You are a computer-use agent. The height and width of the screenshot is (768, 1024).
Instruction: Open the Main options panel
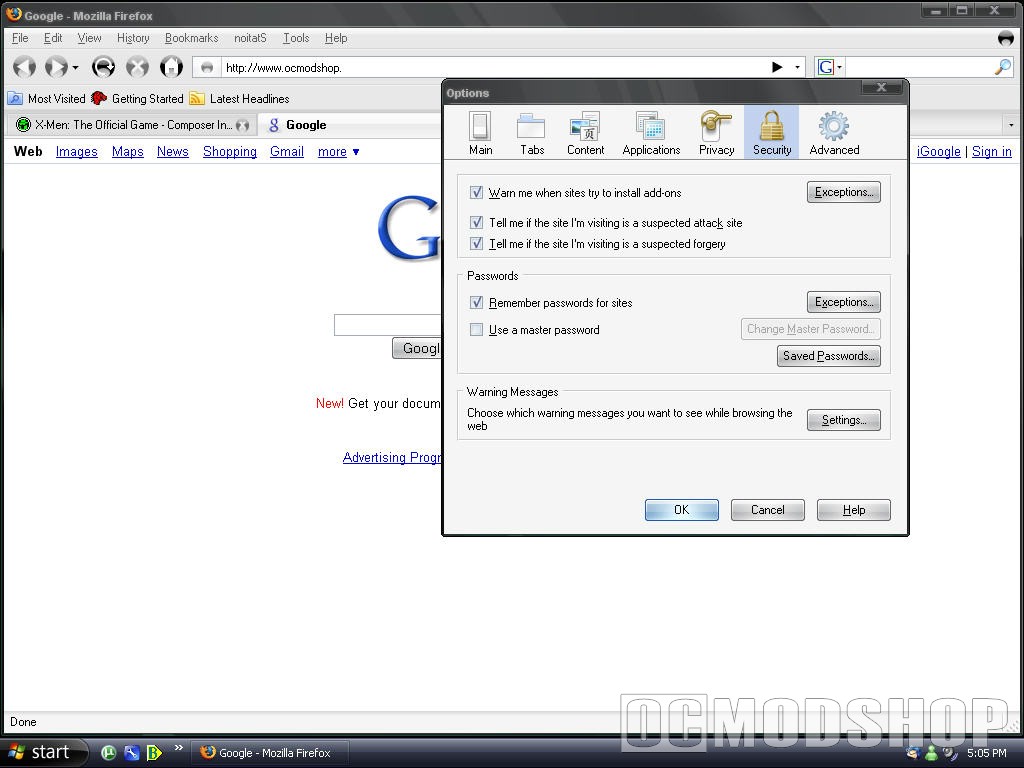pos(481,133)
